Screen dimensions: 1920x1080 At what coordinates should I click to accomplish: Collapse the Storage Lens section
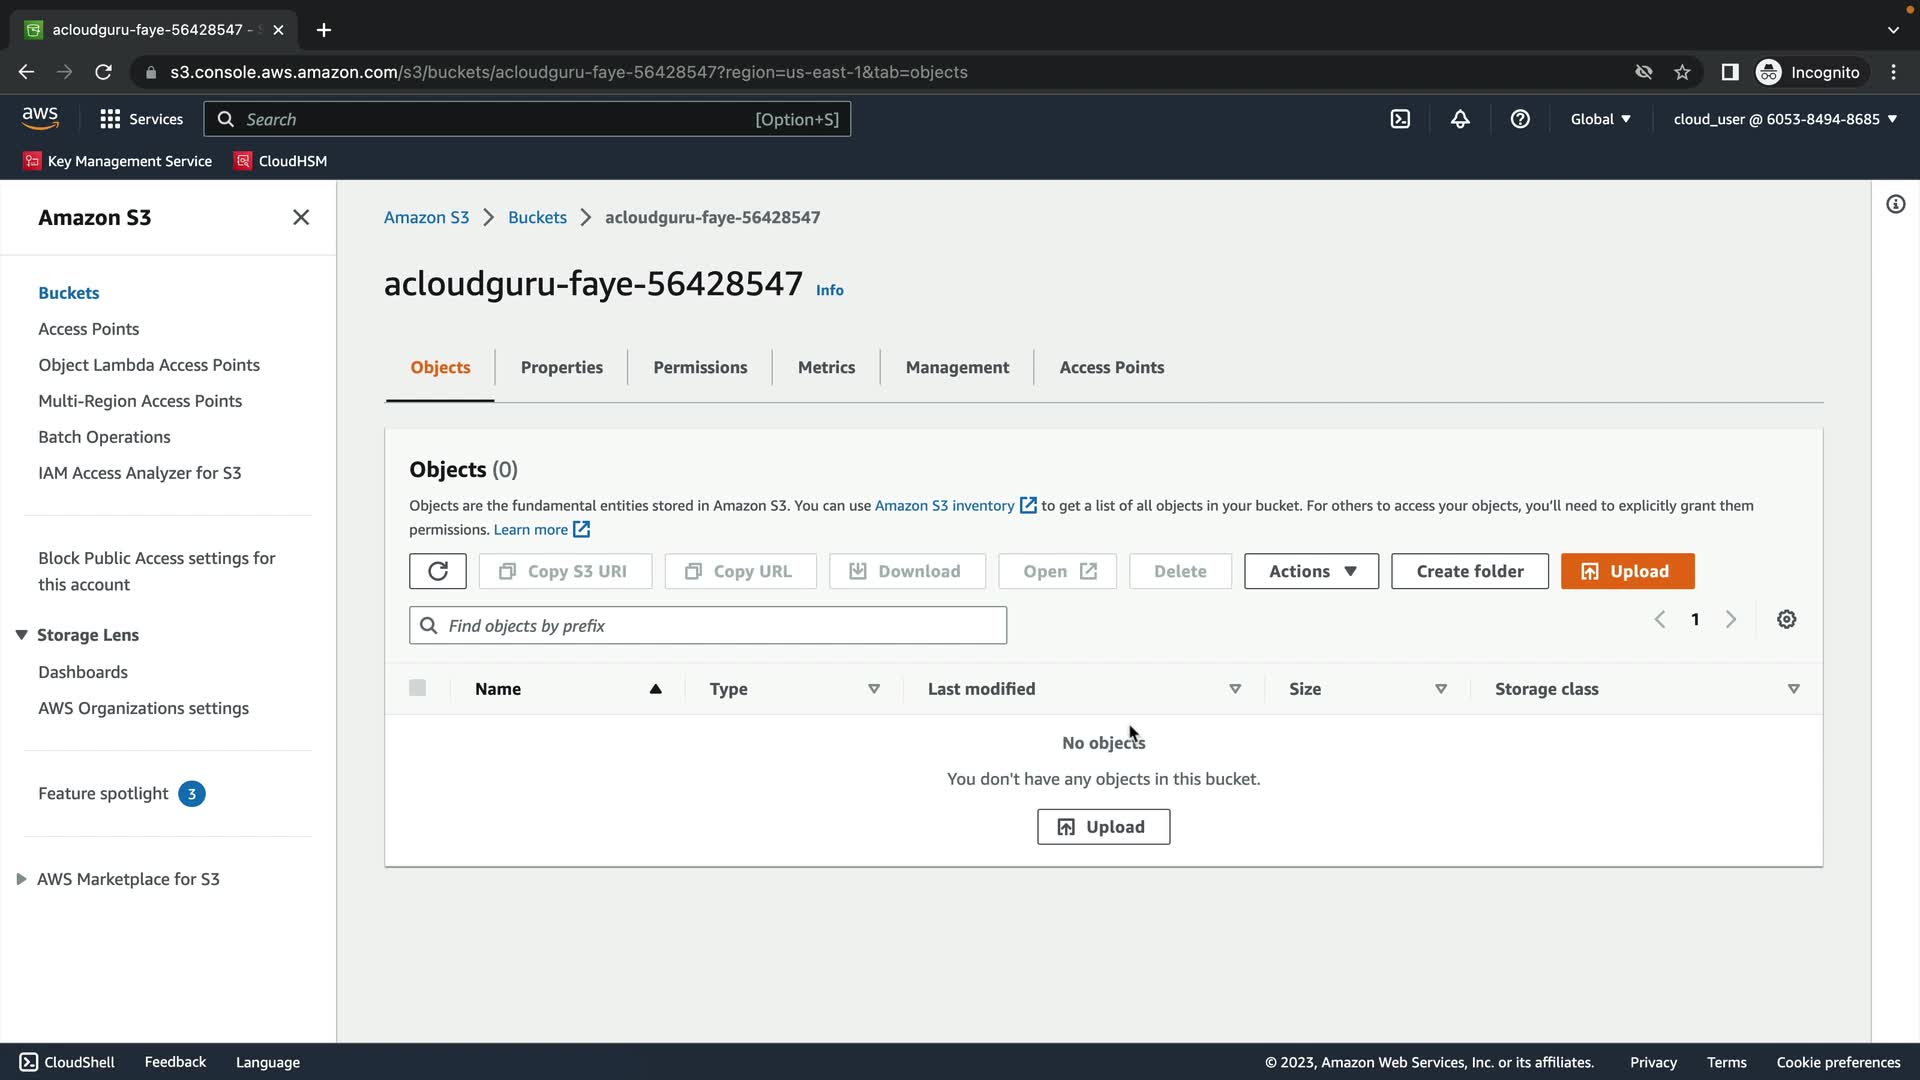coord(21,635)
